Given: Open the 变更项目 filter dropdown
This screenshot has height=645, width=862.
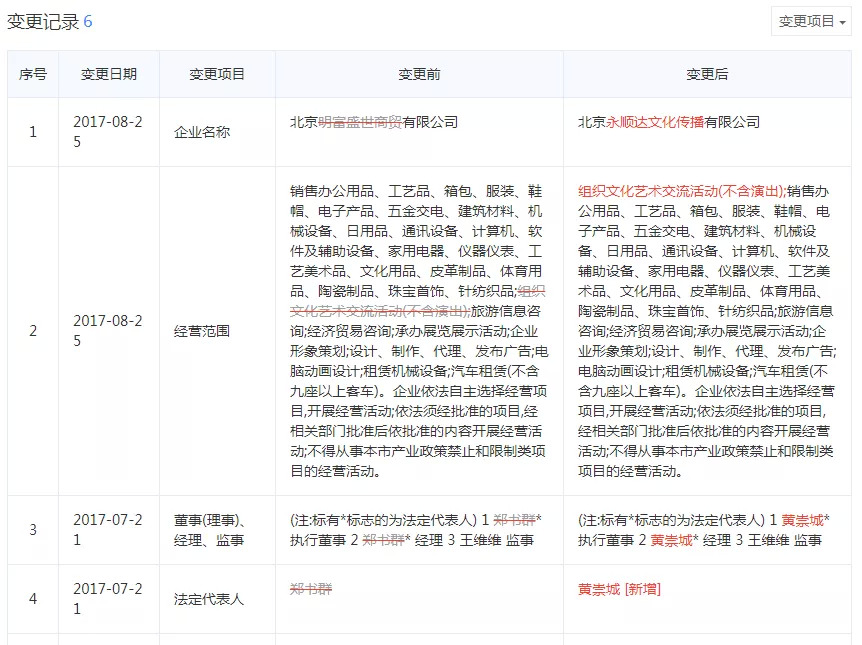Looking at the screenshot, I should pos(811,21).
